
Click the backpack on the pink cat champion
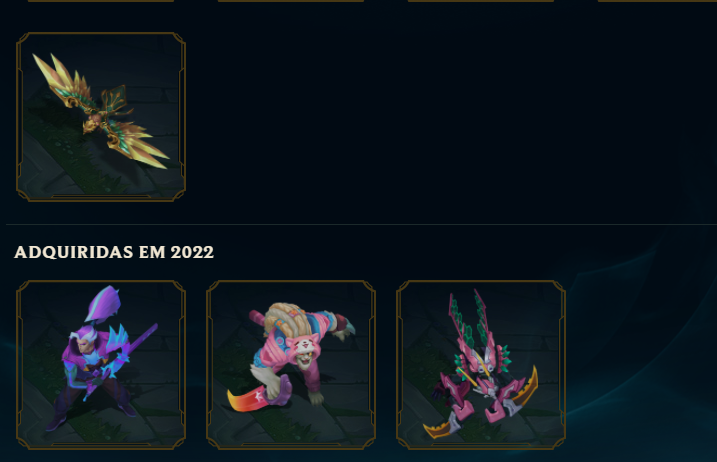tap(284, 318)
